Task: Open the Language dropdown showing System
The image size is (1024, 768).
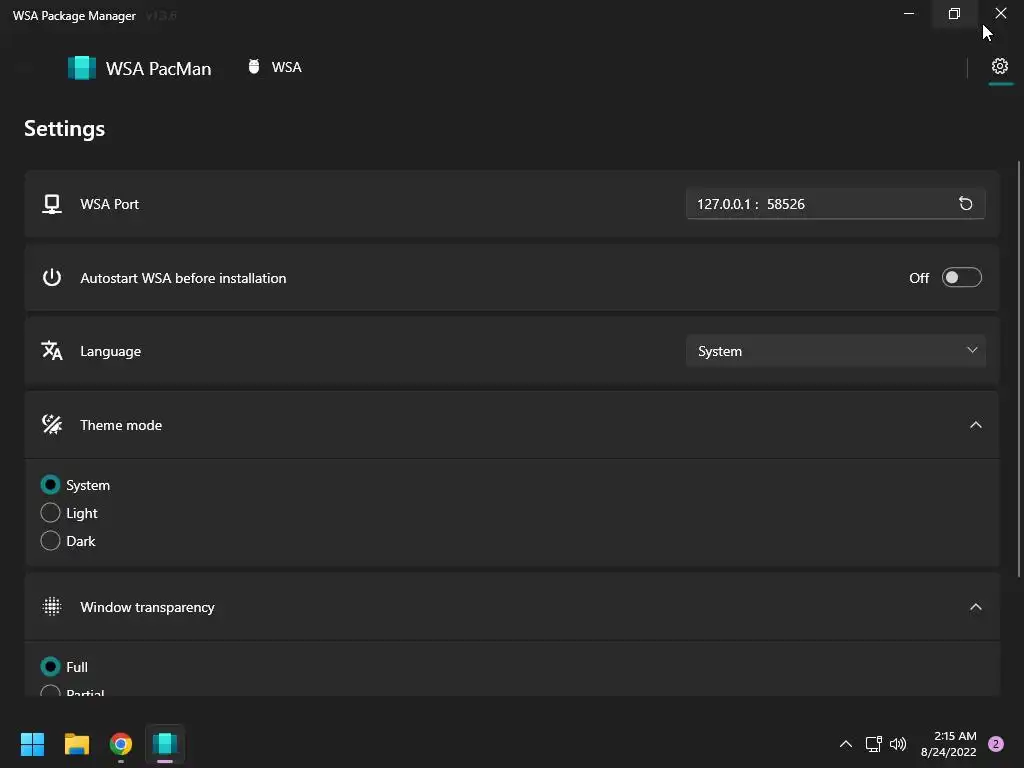Action: (x=836, y=351)
